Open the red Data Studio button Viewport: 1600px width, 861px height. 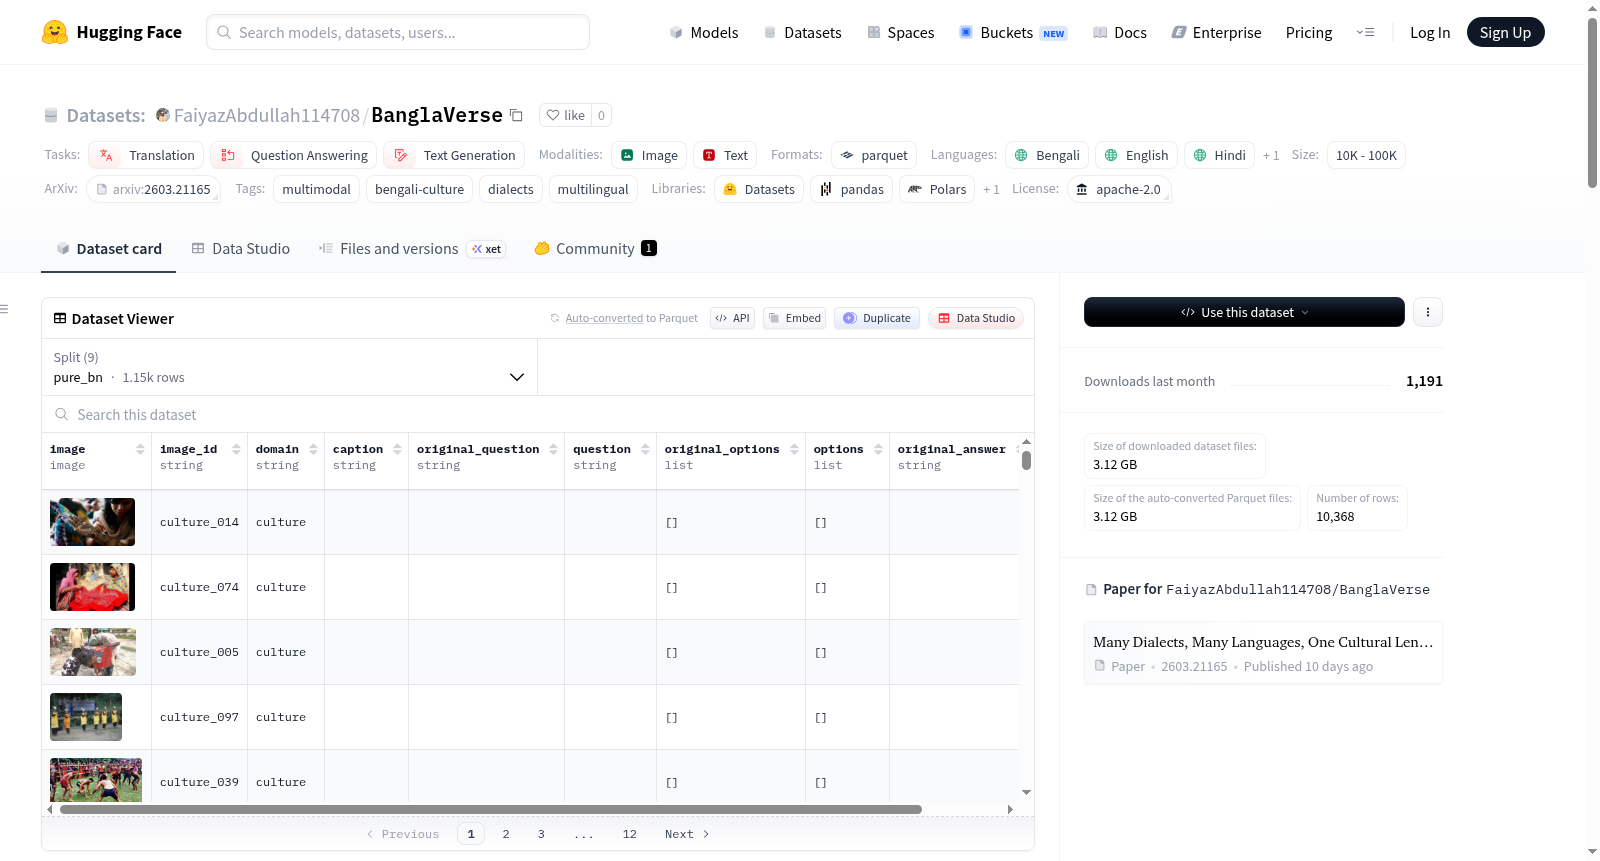[x=976, y=318]
